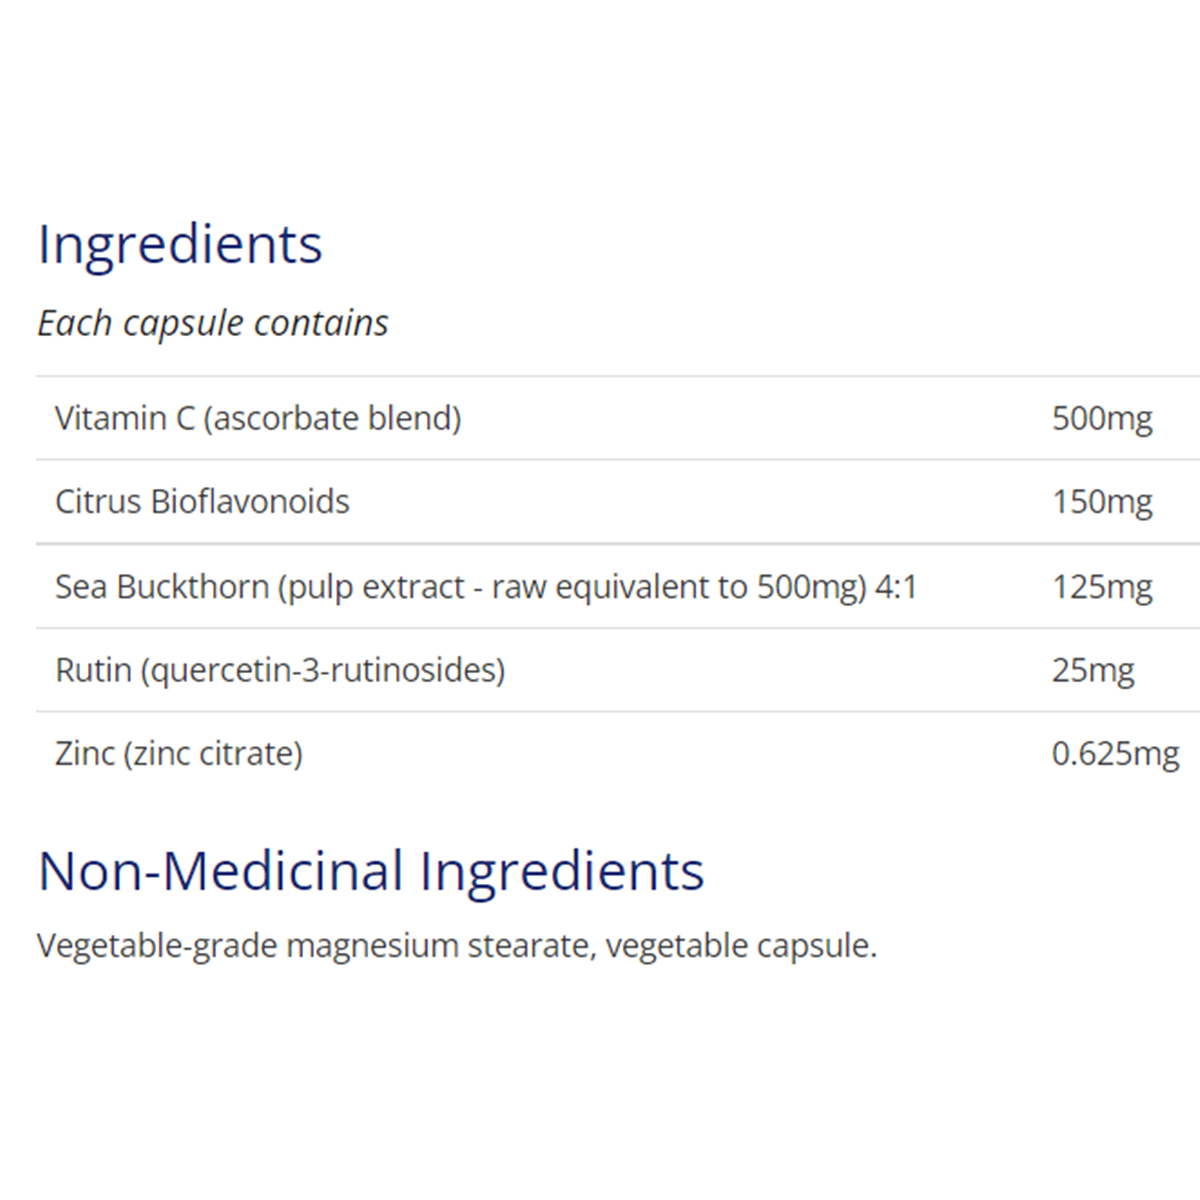Click the 0.625mg amount for Zinc
The width and height of the screenshot is (1200, 1200).
point(1115,753)
